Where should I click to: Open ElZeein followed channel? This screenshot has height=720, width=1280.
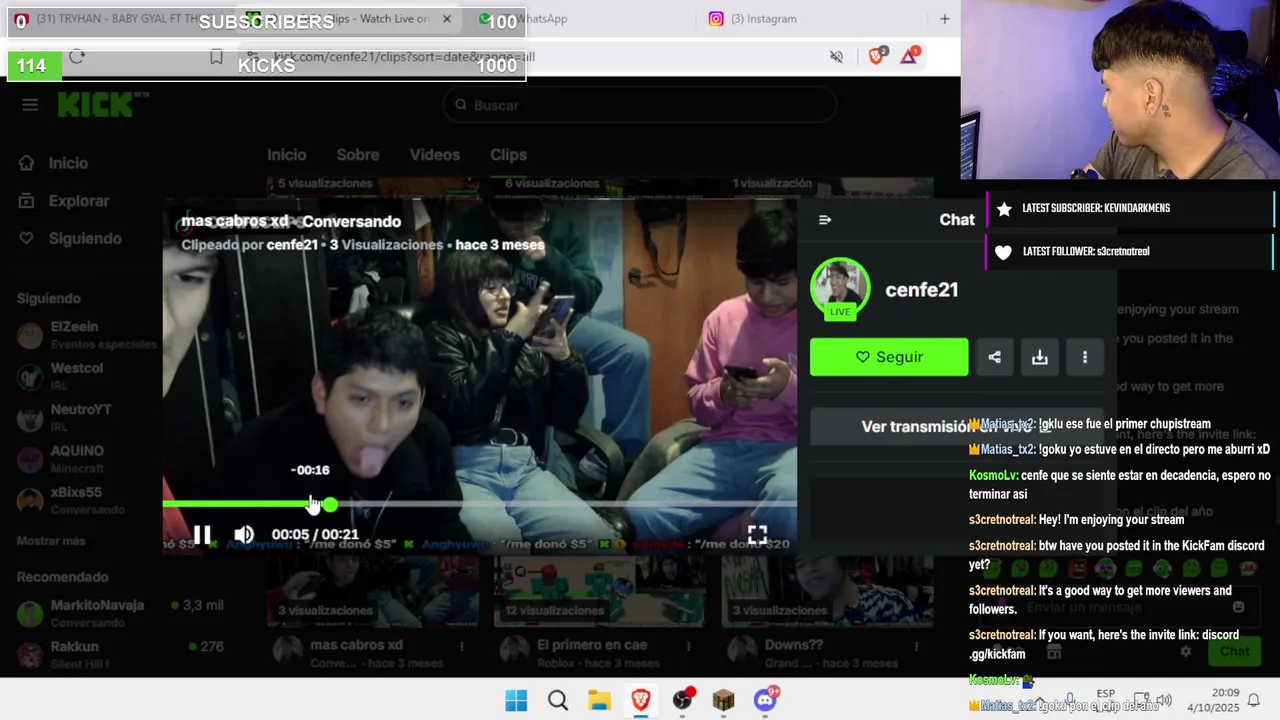85,334
